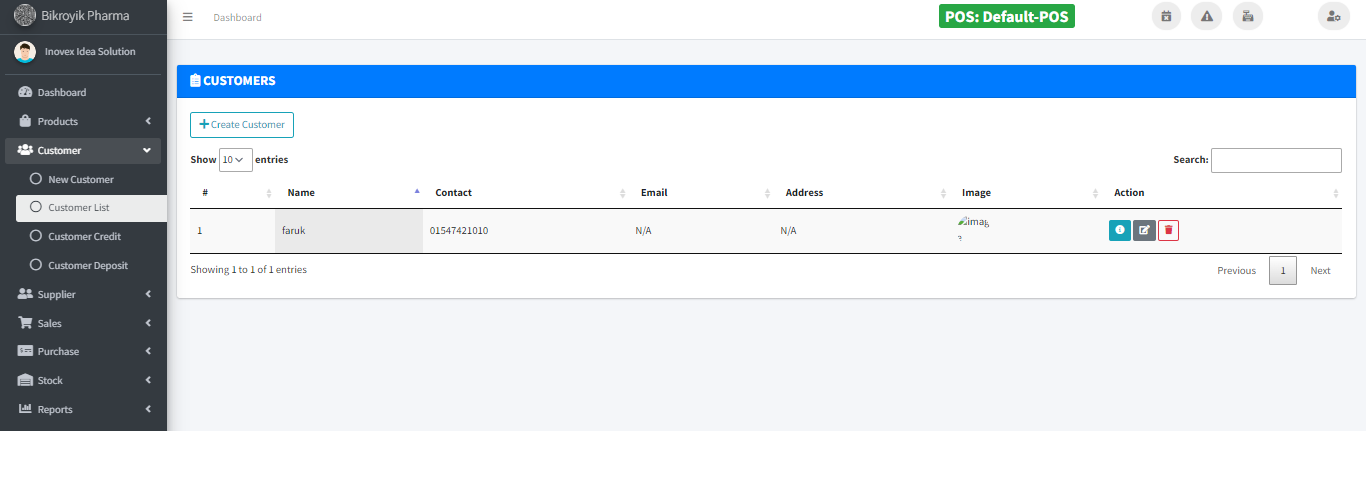Open the Show entries count dropdown
1366x483 pixels.
[x=235, y=160]
